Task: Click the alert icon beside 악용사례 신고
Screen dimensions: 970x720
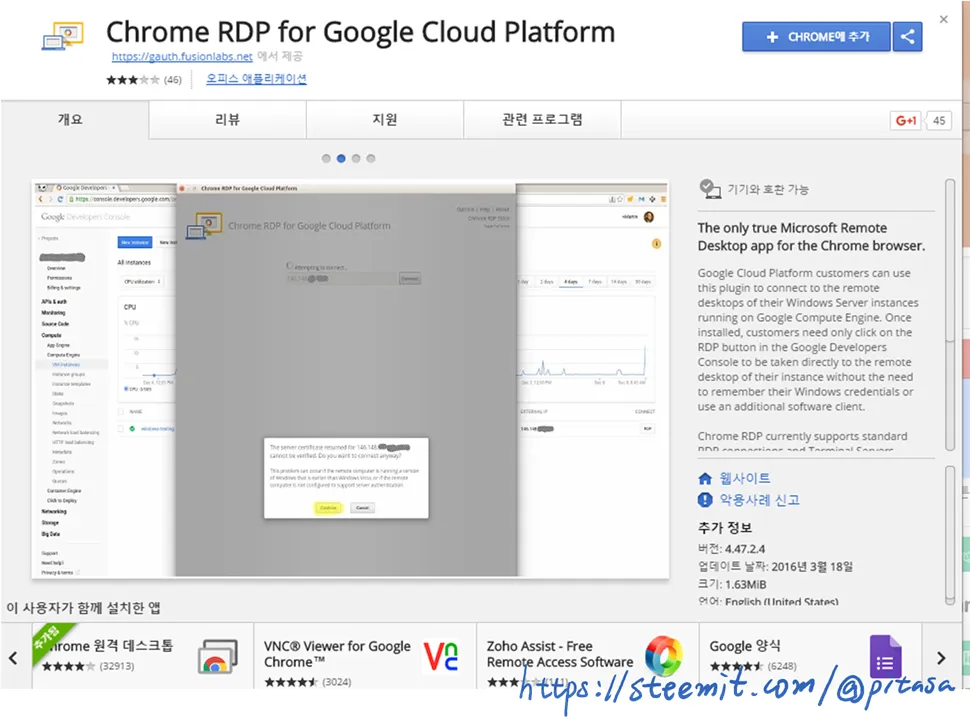Action: [705, 500]
